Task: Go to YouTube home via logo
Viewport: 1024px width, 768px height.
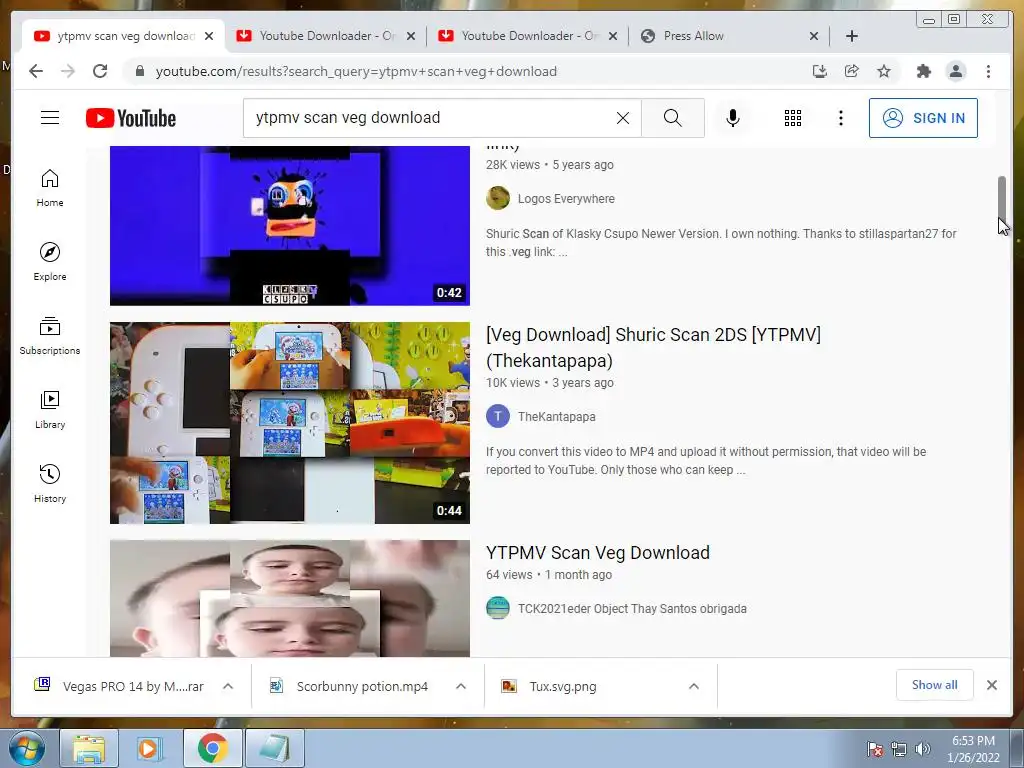Action: pyautogui.click(x=131, y=118)
